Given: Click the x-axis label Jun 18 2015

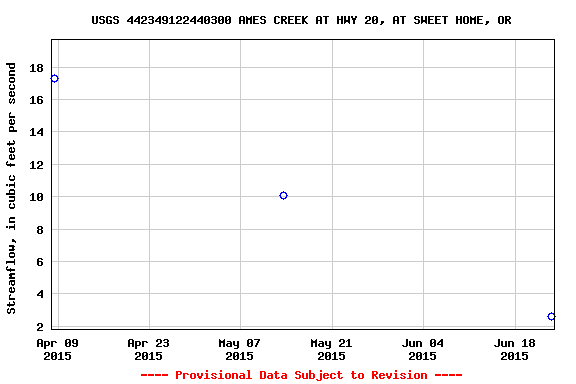Looking at the screenshot, I should click(514, 349).
